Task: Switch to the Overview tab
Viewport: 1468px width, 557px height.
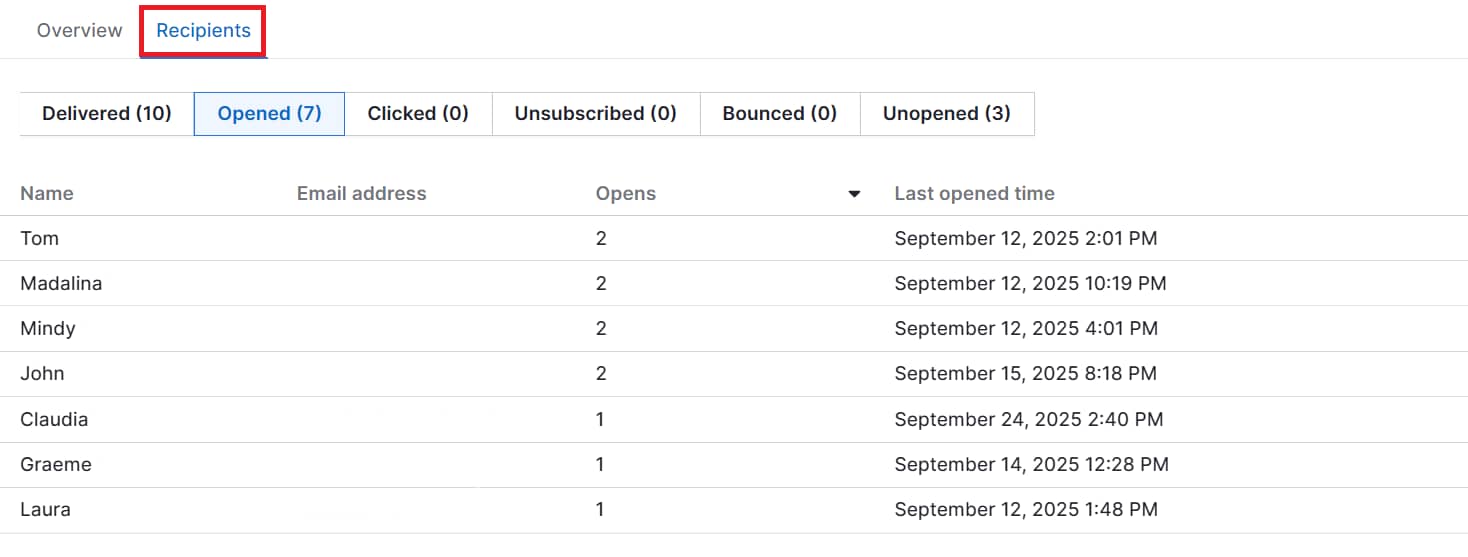Action: [79, 30]
